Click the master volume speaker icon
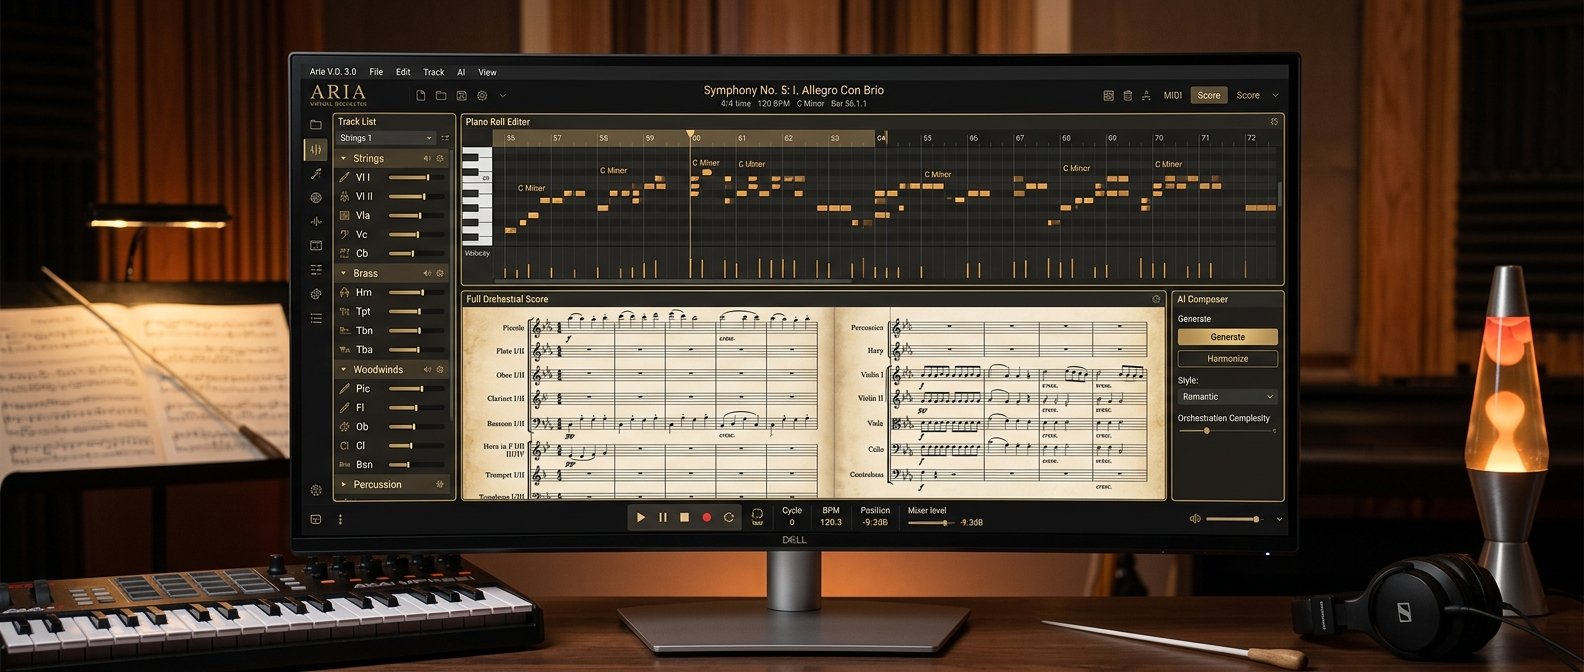 (x=1194, y=519)
